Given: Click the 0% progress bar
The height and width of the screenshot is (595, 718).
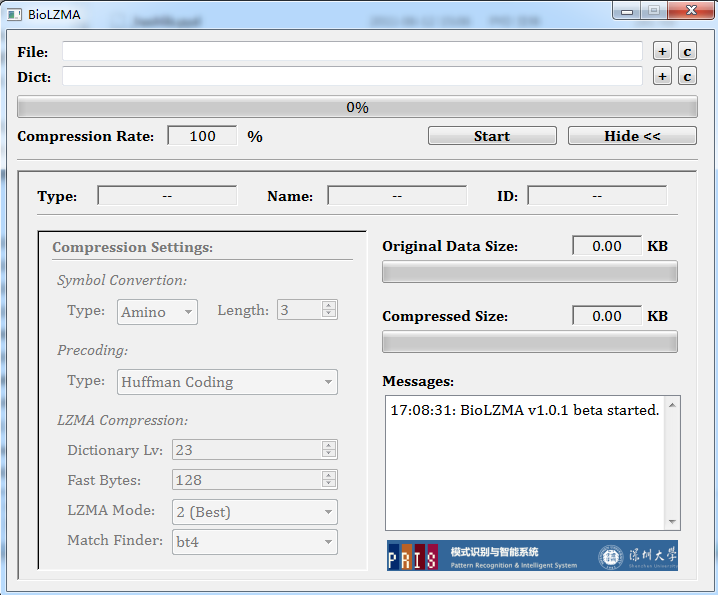Looking at the screenshot, I should tap(357, 107).
